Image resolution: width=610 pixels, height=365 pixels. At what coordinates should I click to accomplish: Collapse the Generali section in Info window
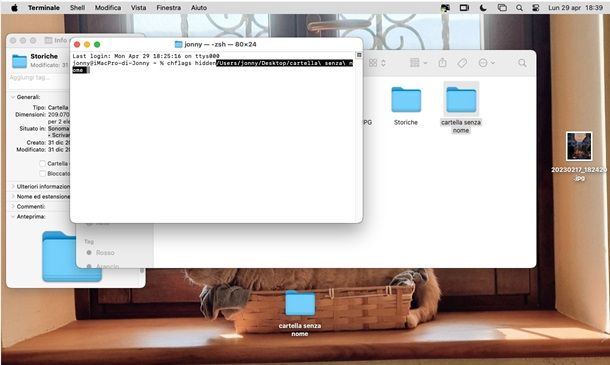tap(13, 97)
